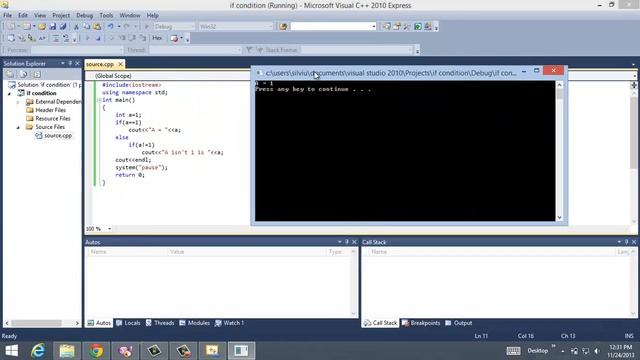Open the Help menu

(x=152, y=16)
